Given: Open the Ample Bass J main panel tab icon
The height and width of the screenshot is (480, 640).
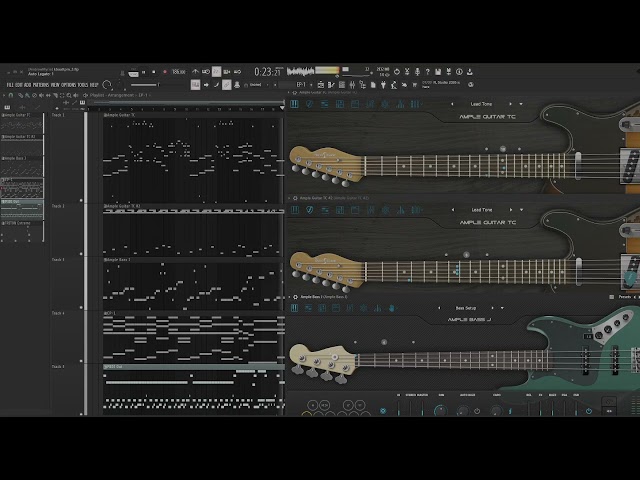Looking at the screenshot, I should pos(294,308).
